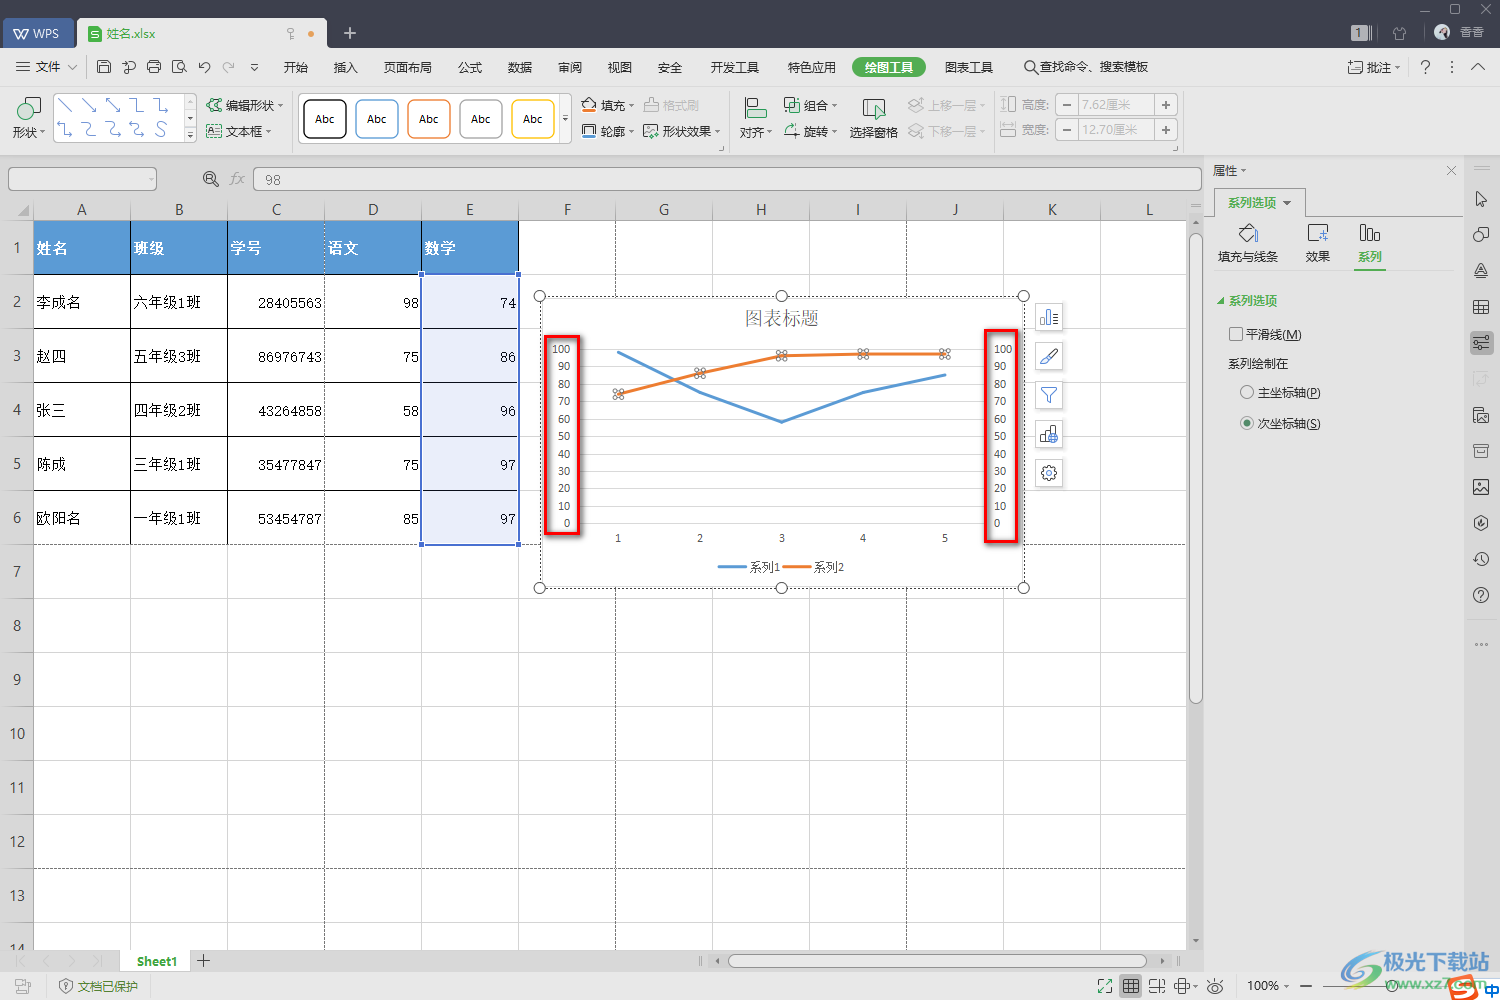Click the zoom out minus on zoom slider
Viewport: 1500px width, 1000px height.
1306,986
